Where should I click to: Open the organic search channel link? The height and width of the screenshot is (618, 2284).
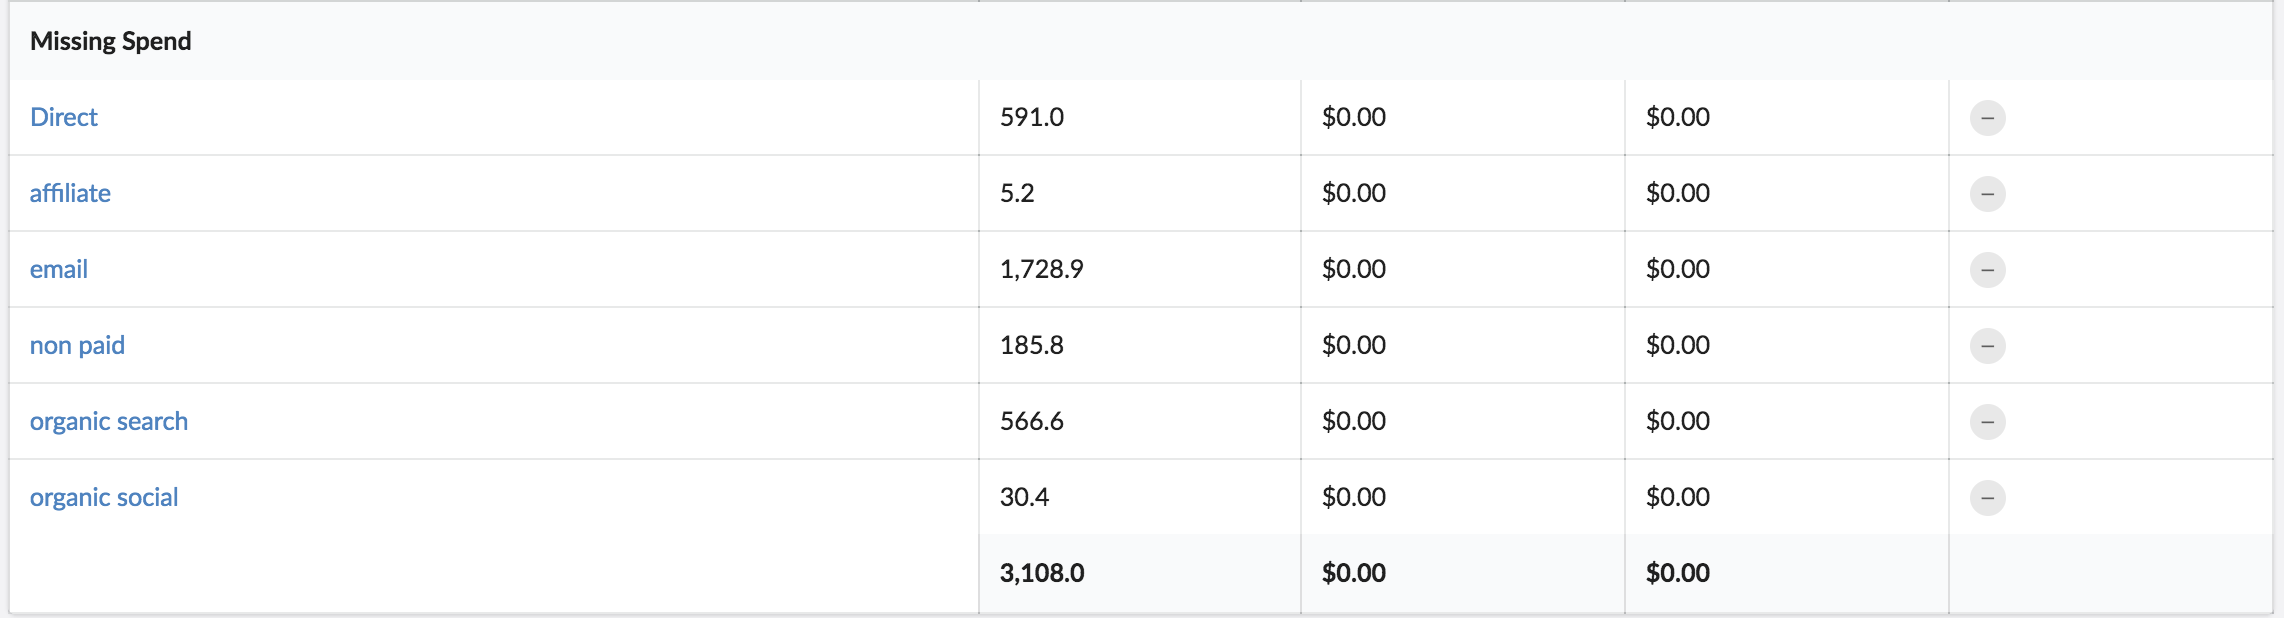109,421
